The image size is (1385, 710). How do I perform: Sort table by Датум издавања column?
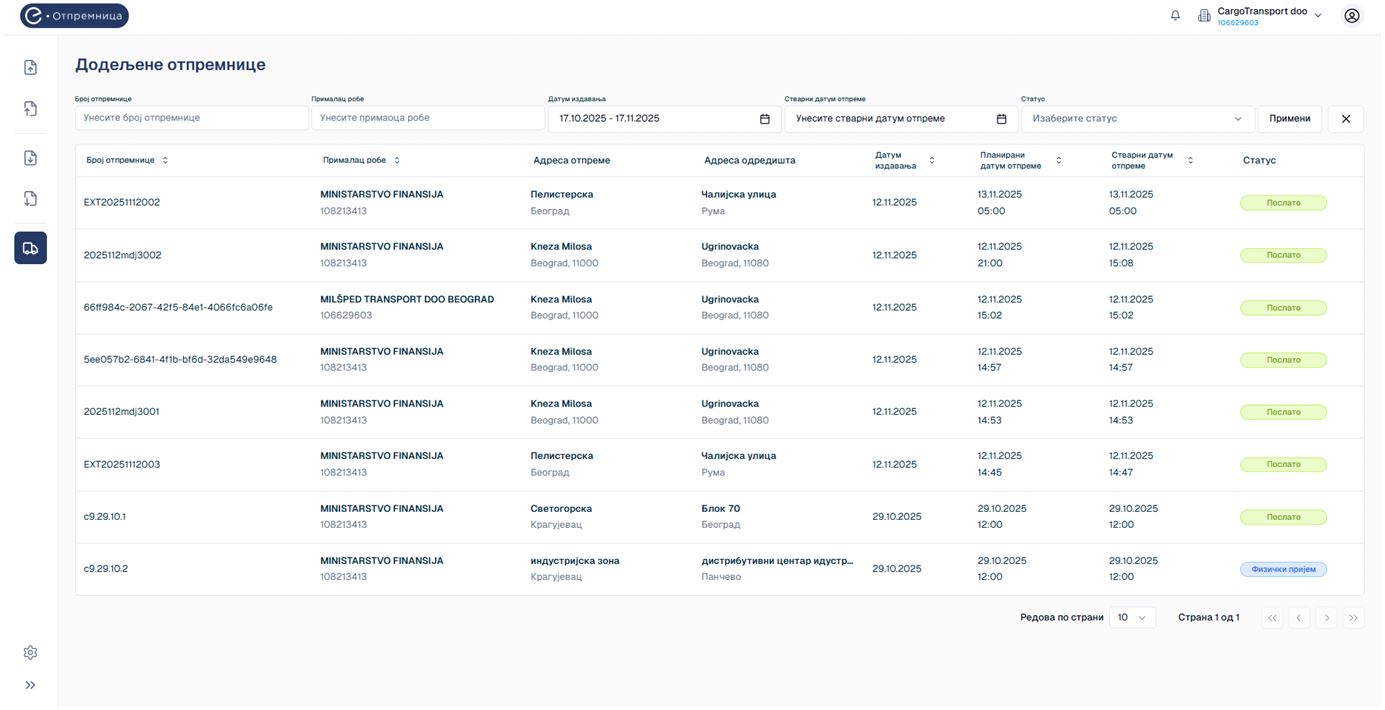932,160
